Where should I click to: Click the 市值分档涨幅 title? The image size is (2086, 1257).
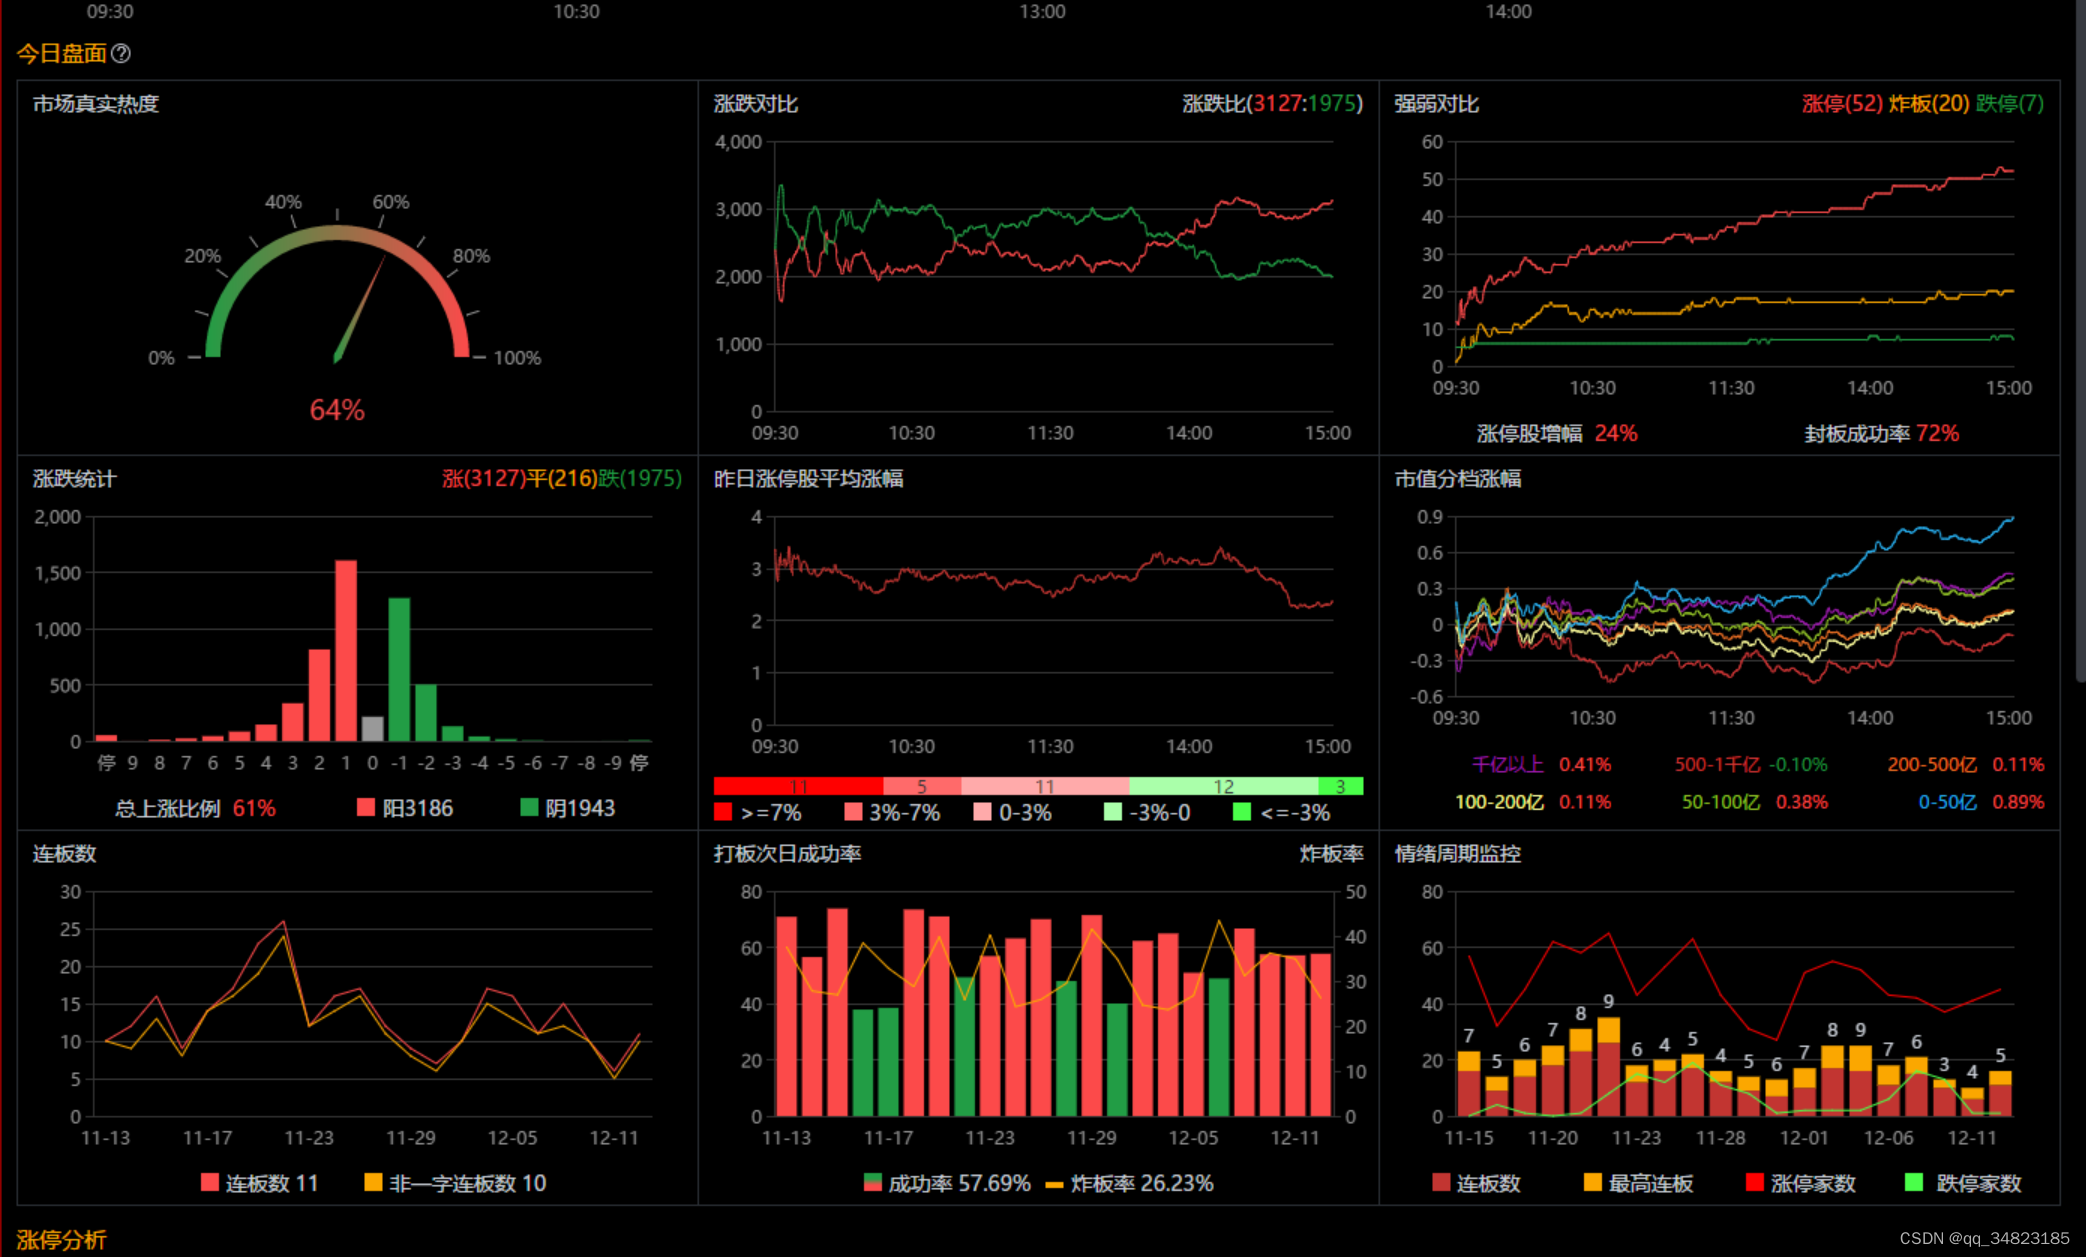(1458, 479)
